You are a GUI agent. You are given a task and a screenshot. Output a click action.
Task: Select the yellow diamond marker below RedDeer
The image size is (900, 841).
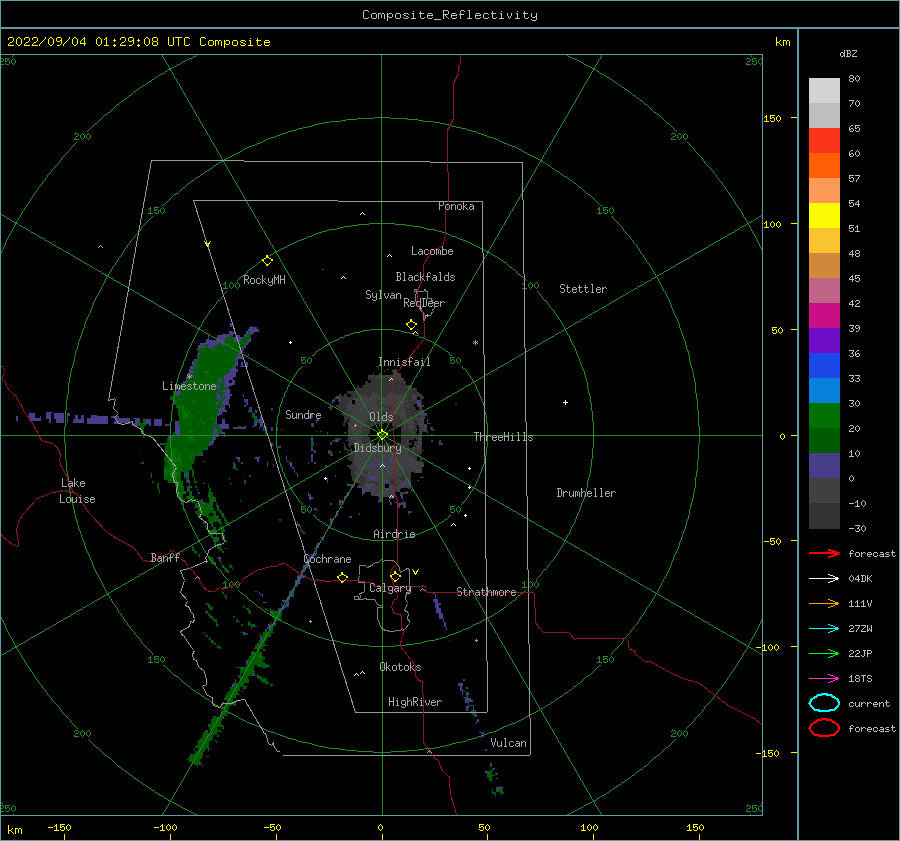tap(411, 325)
